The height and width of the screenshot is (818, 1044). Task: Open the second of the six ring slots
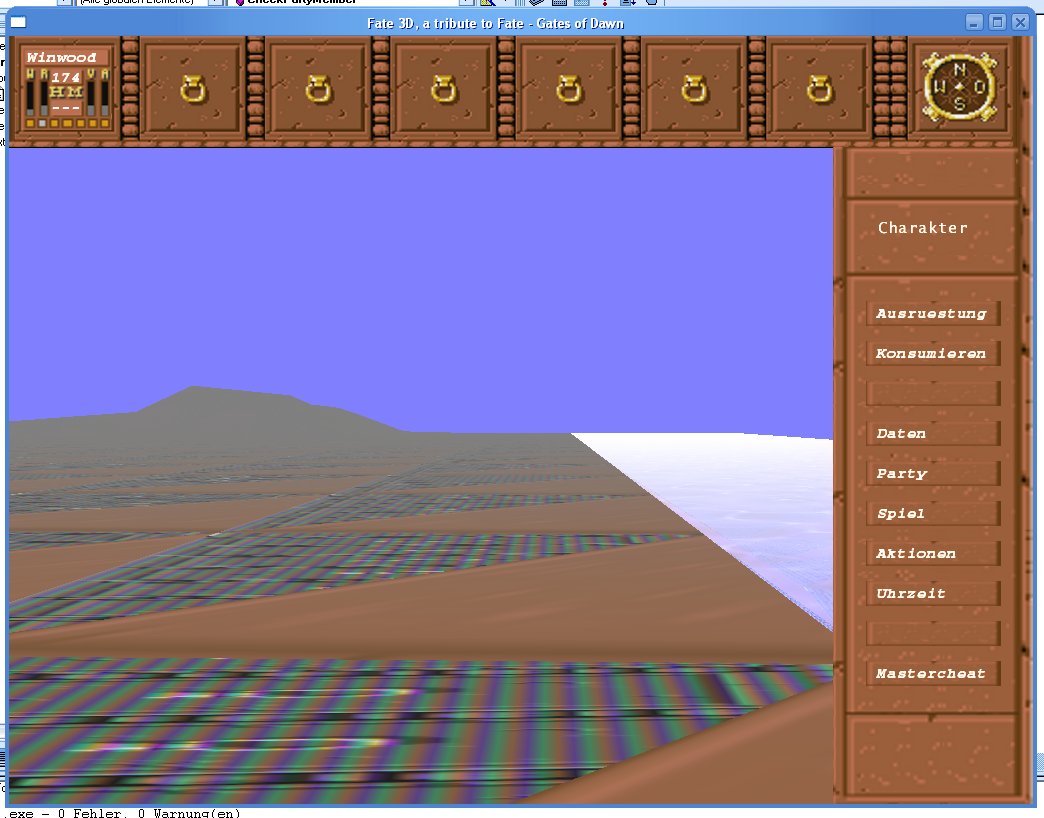318,88
